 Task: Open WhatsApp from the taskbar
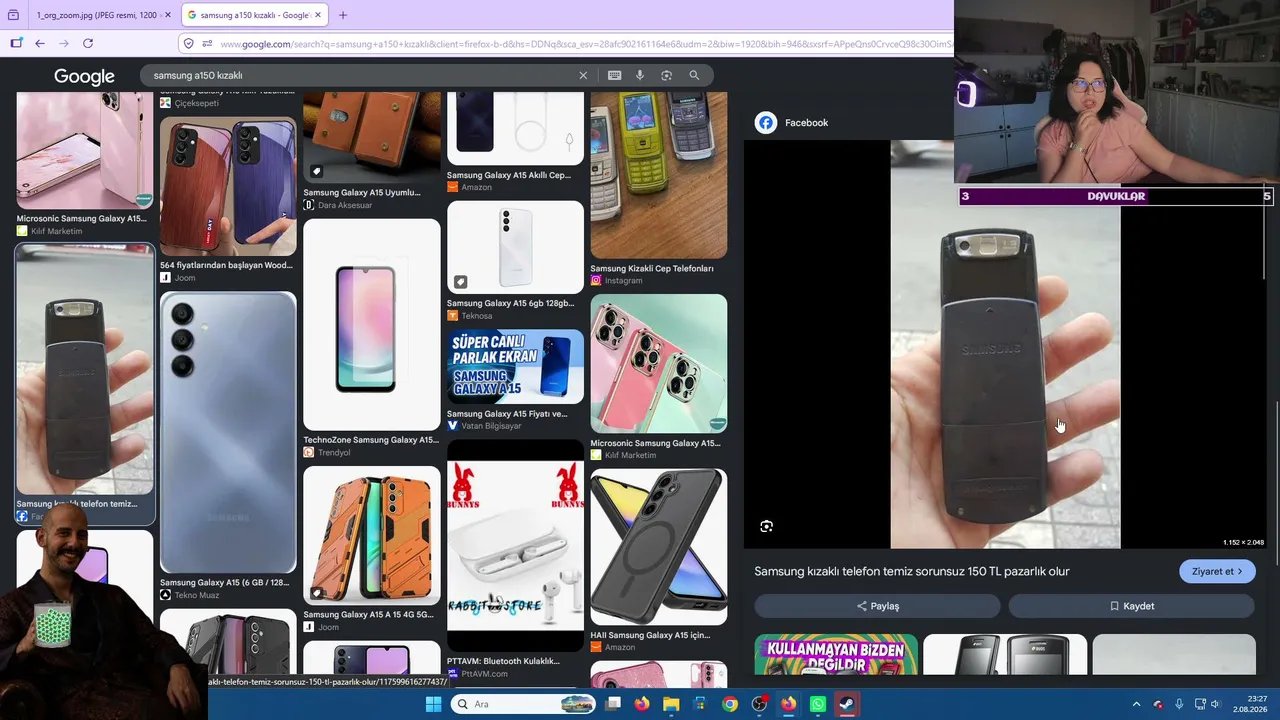(x=818, y=704)
